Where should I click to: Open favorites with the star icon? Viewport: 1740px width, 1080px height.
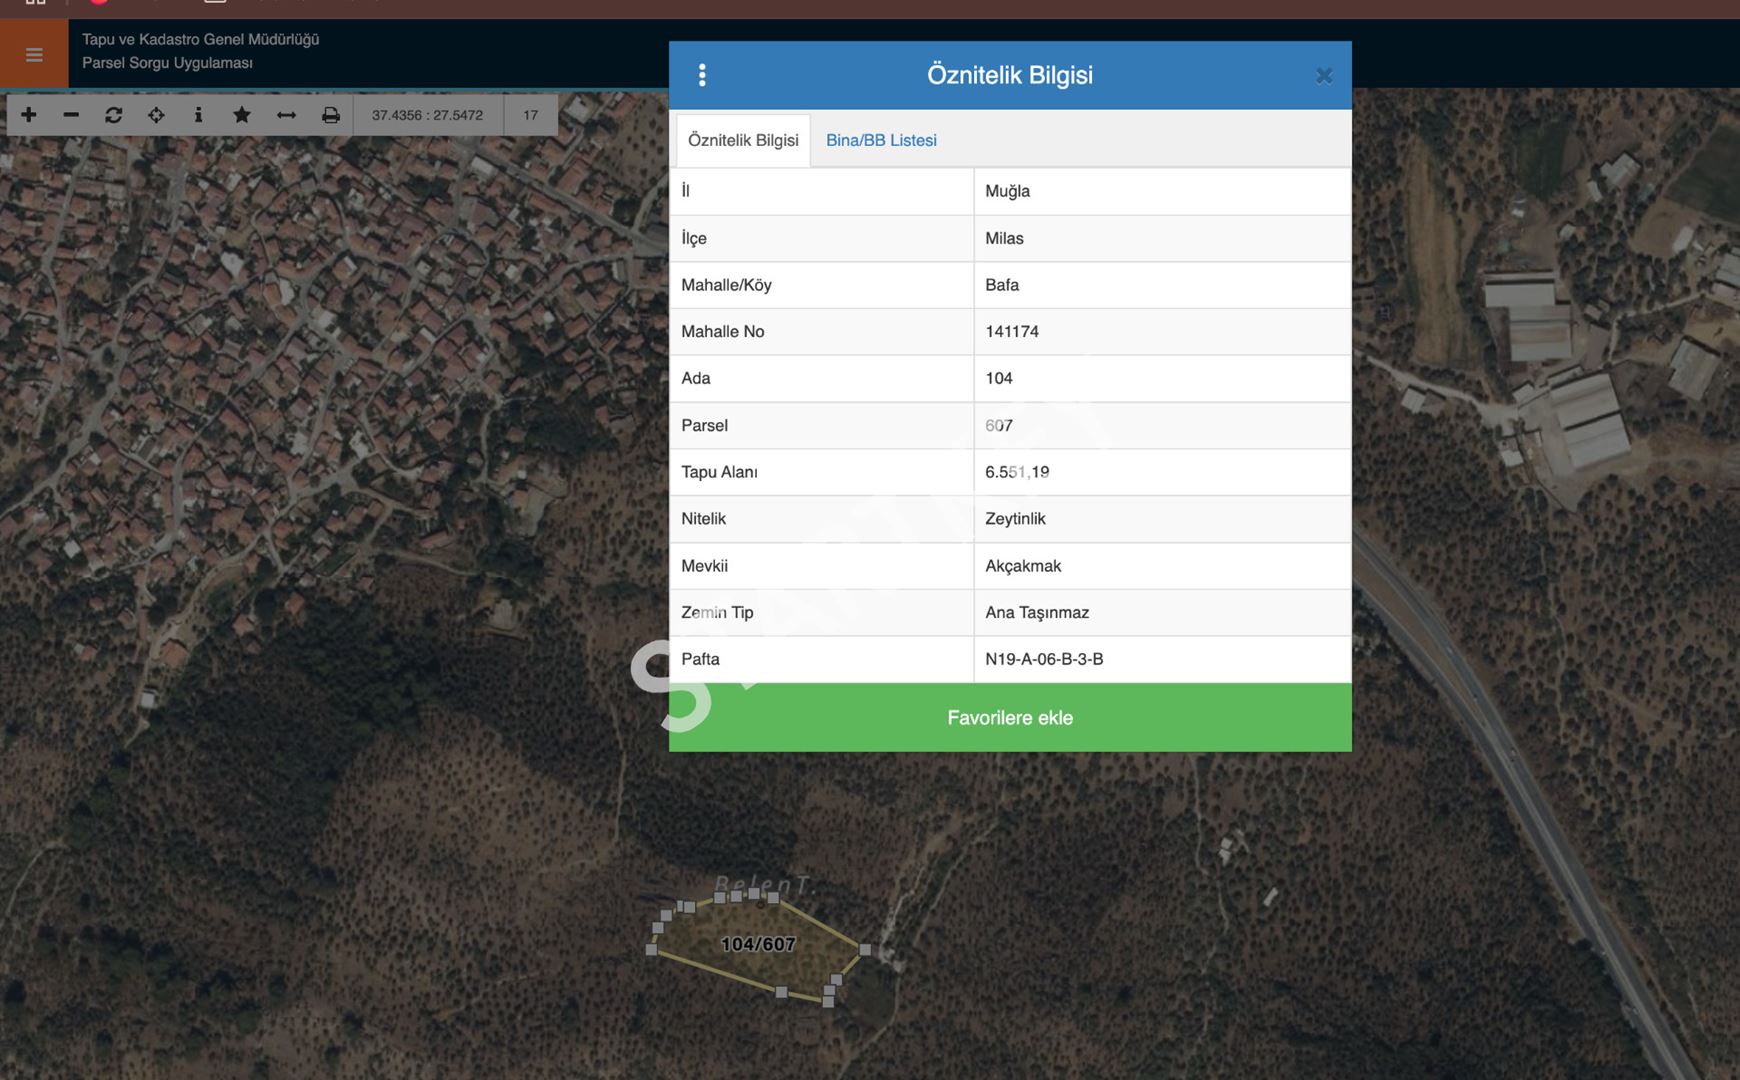click(241, 115)
